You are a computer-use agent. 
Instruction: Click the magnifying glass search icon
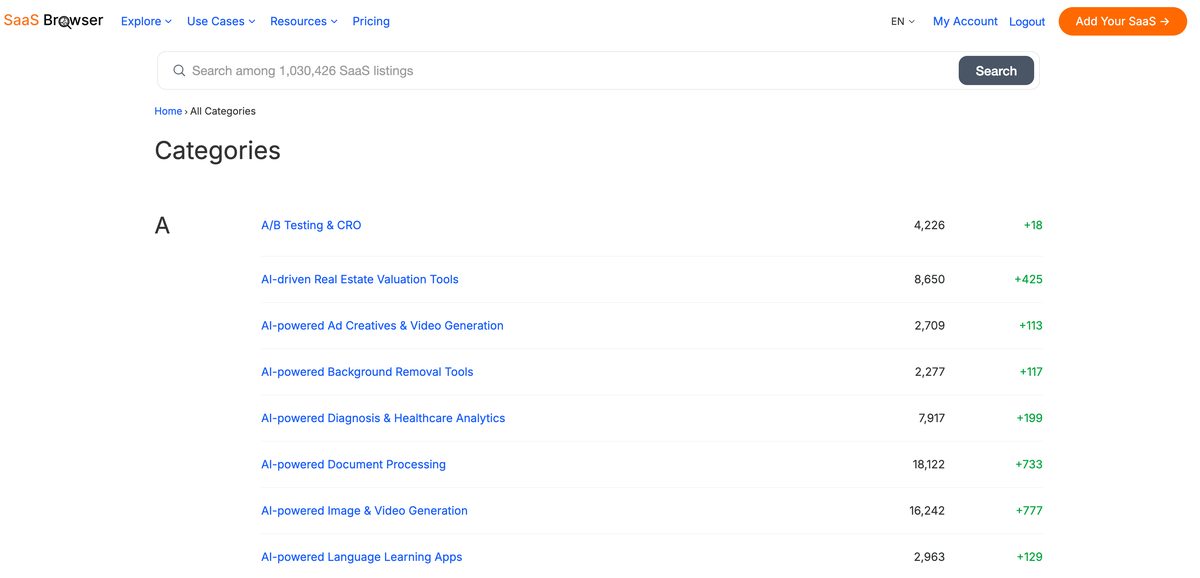coord(179,70)
